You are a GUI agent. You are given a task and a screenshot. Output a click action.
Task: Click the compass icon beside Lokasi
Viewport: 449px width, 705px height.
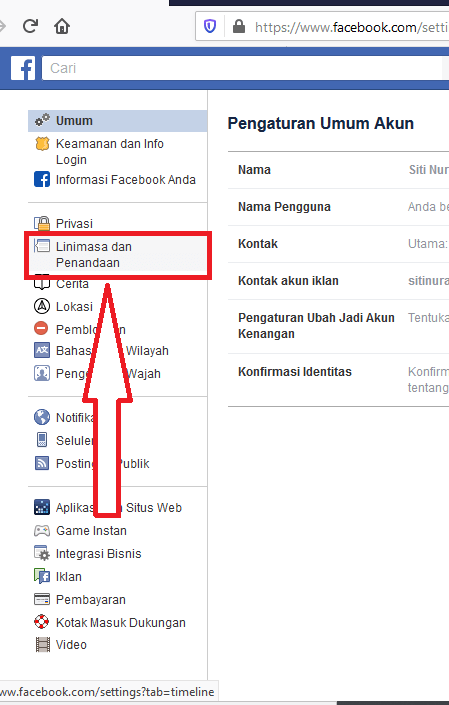(42, 306)
